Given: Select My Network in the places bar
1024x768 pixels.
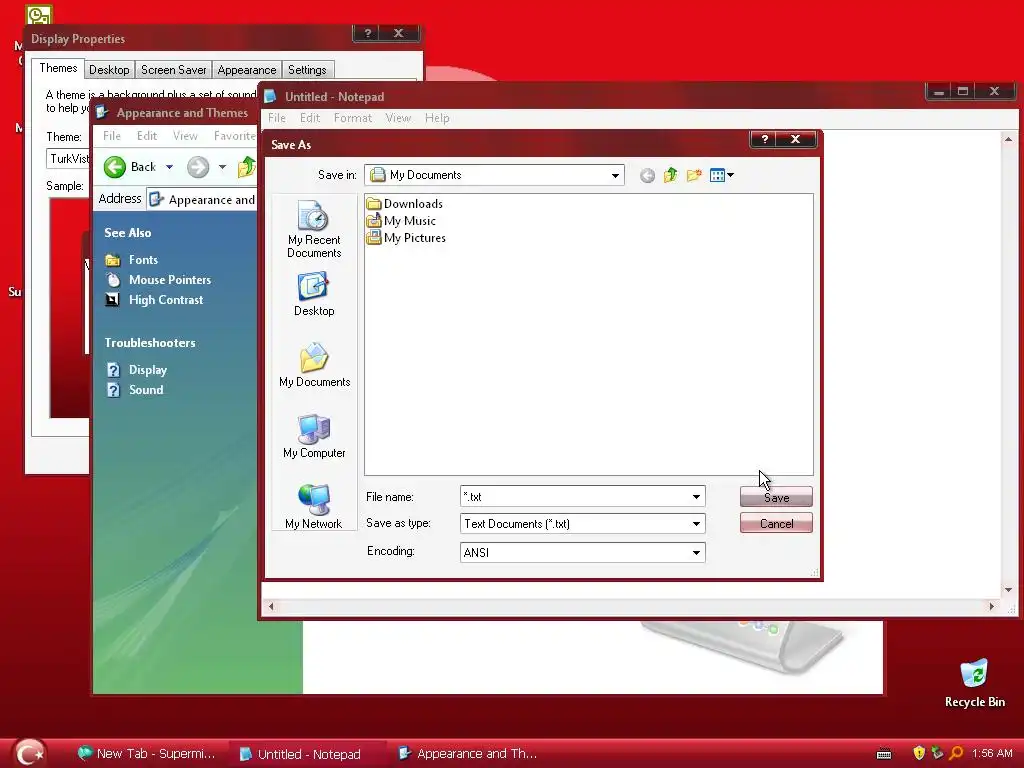Looking at the screenshot, I should pos(313,507).
